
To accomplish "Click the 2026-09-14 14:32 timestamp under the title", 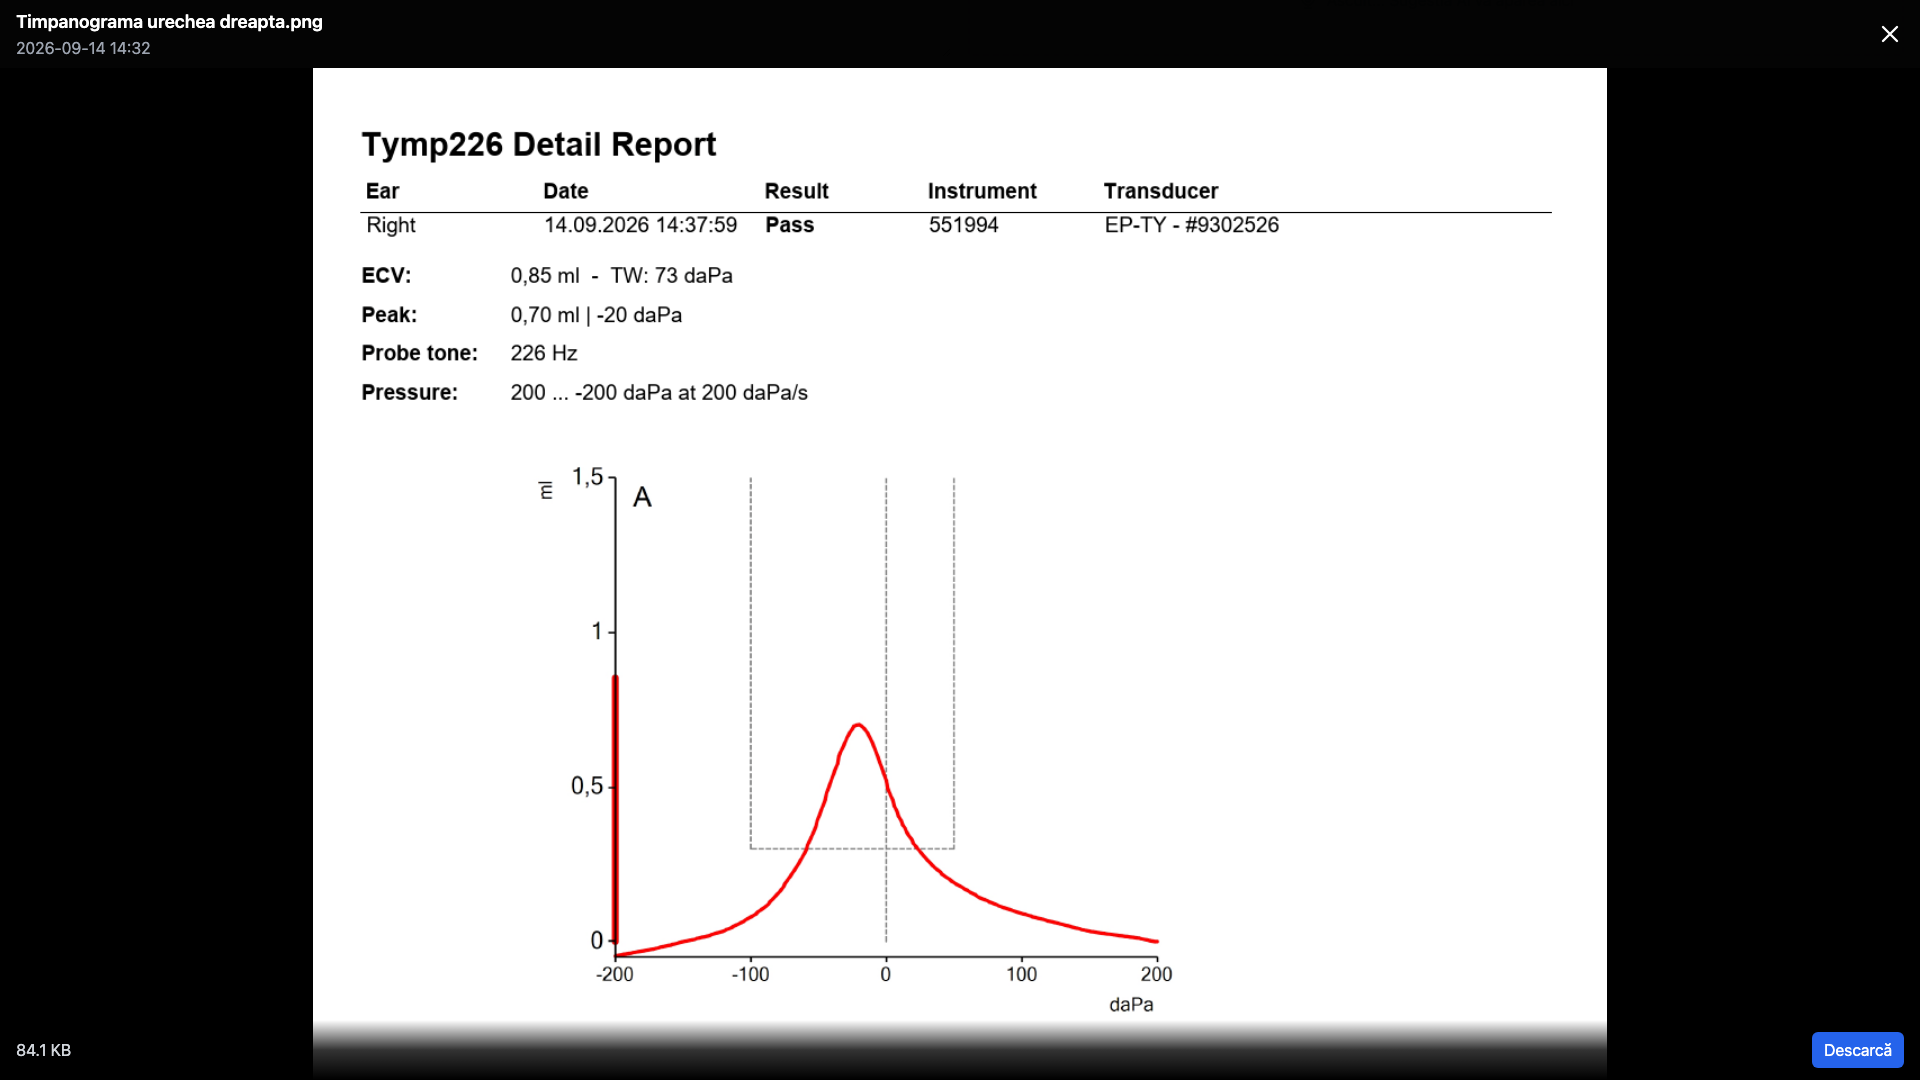I will 83,48.
